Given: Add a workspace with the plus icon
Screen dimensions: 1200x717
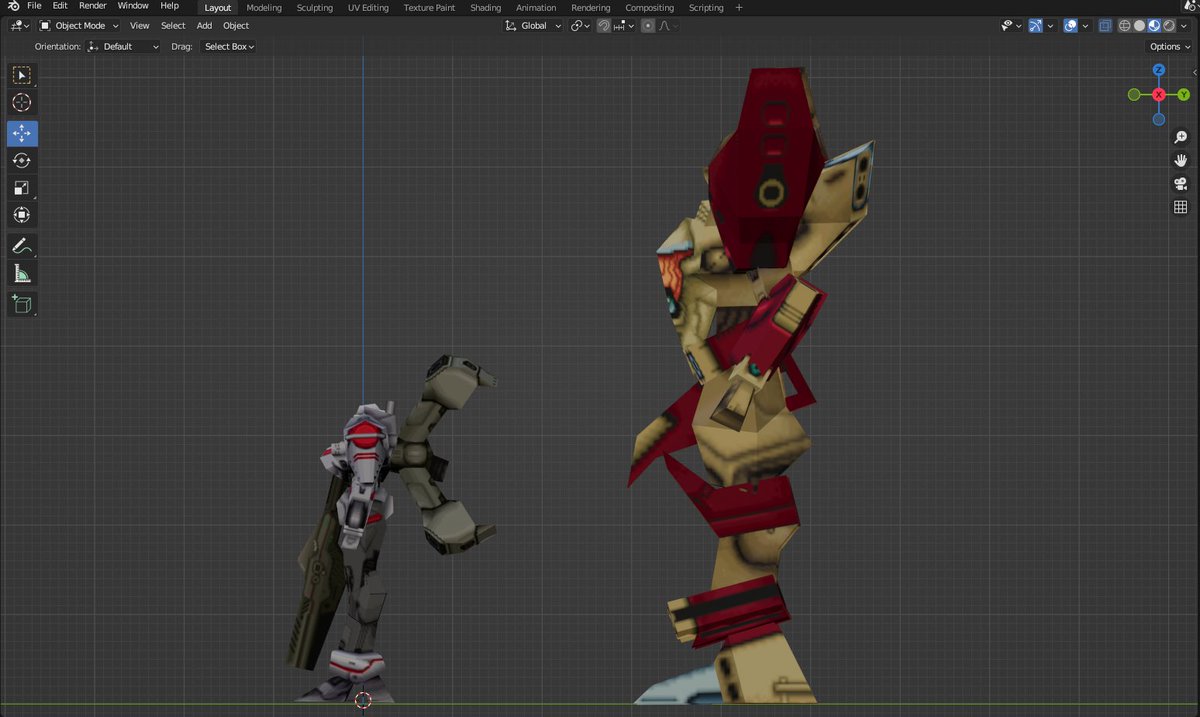Looking at the screenshot, I should point(739,7).
